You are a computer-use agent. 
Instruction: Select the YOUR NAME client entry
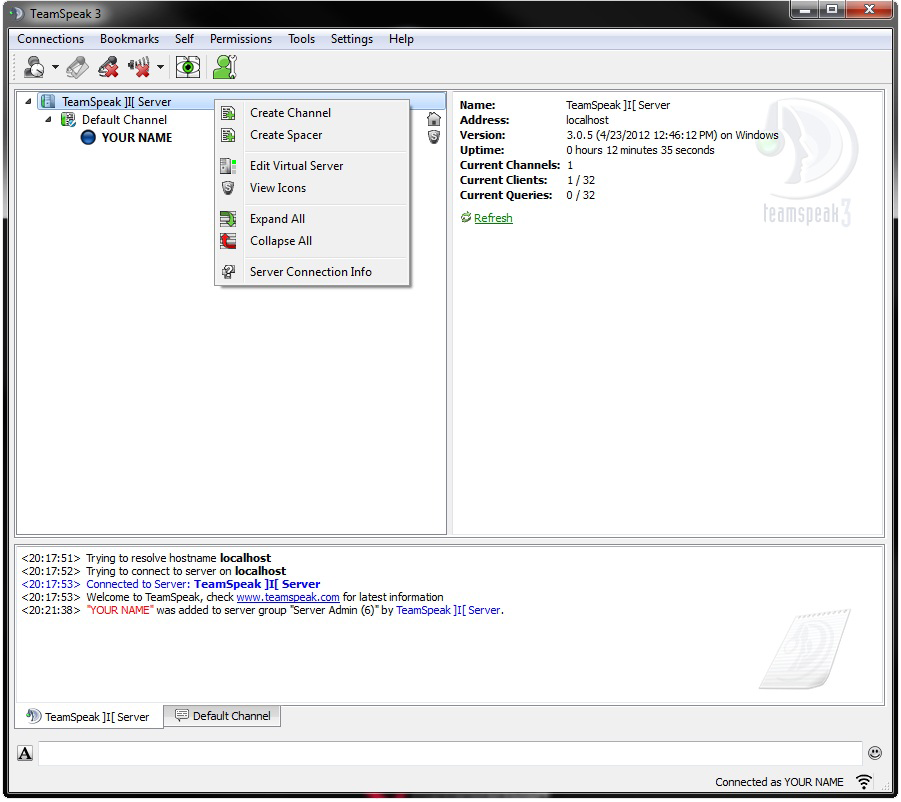click(137, 138)
